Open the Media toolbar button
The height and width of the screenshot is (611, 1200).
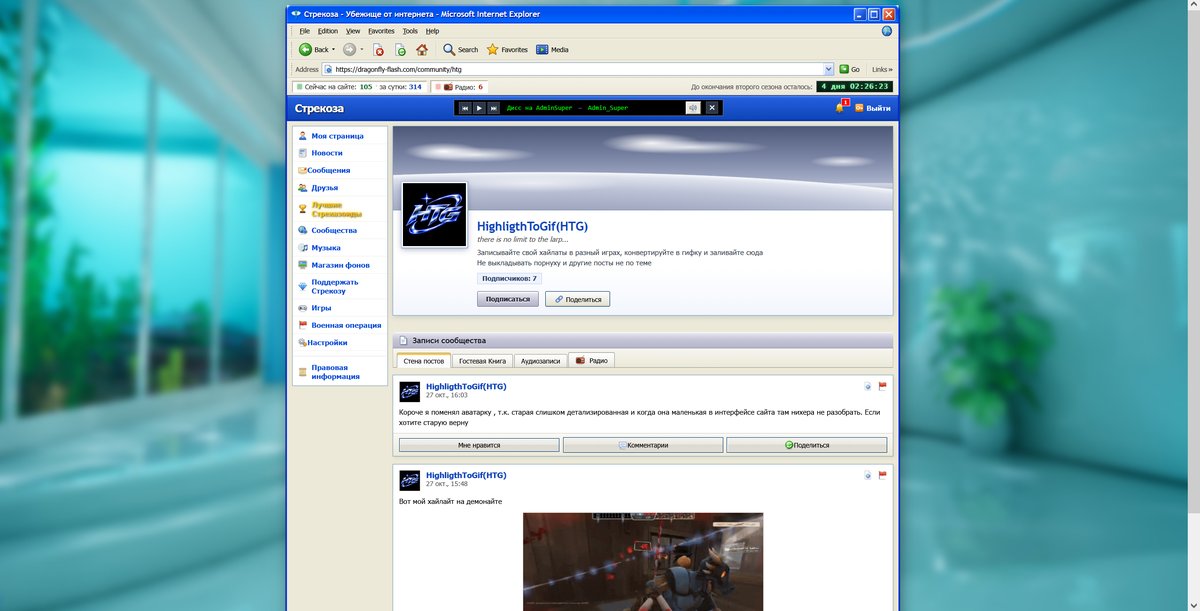click(552, 49)
